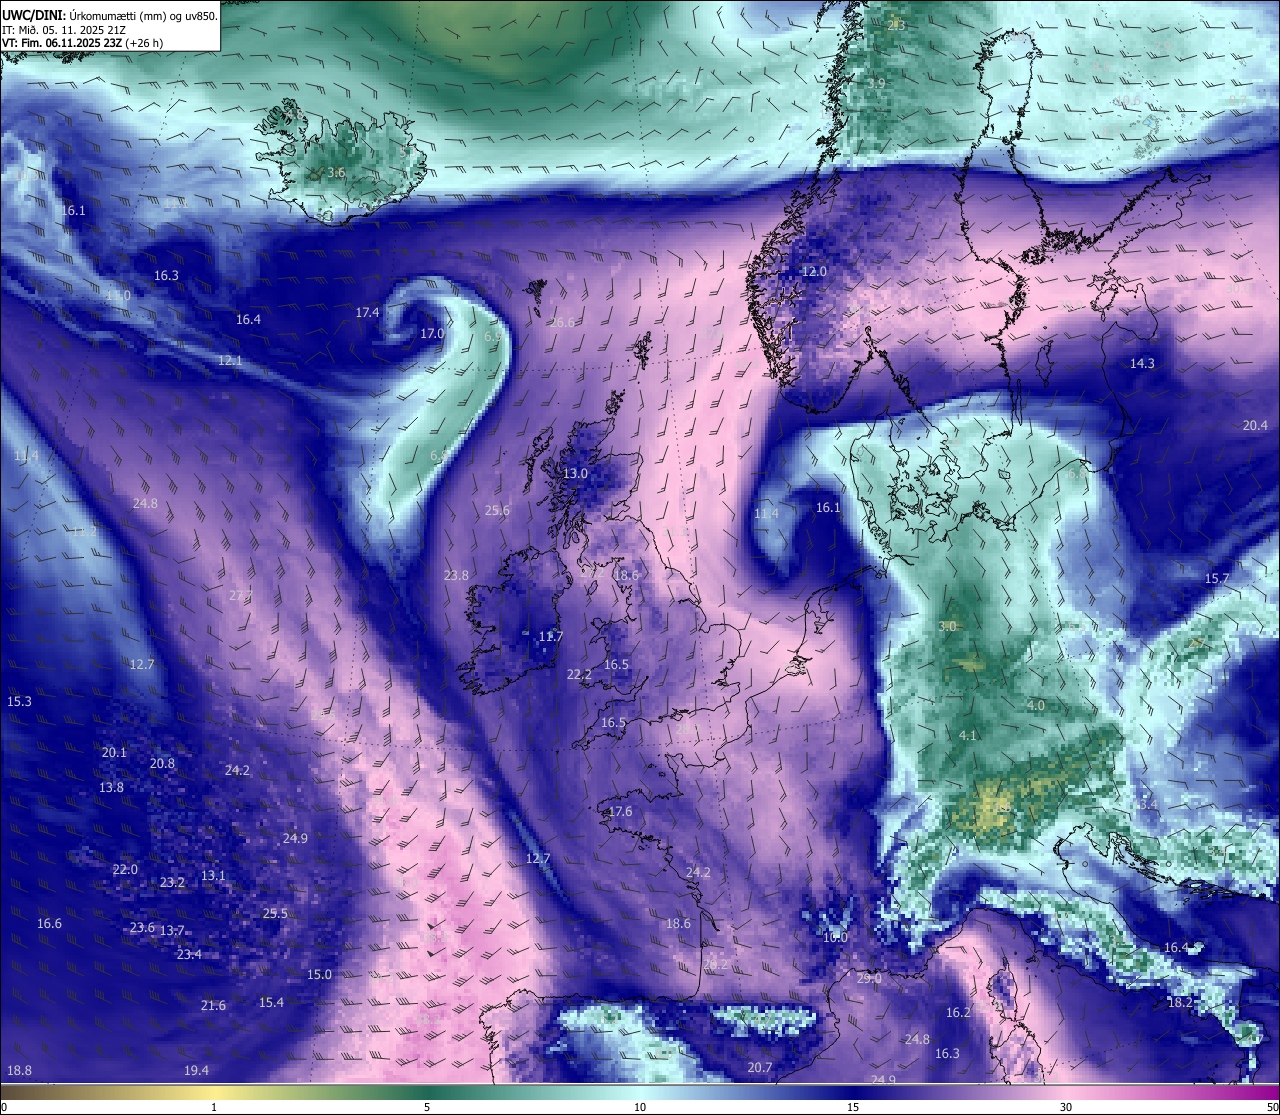This screenshot has height=1115, width=1280.
Task: Click the 20.8 value in the Atlantic
Action: 162,764
